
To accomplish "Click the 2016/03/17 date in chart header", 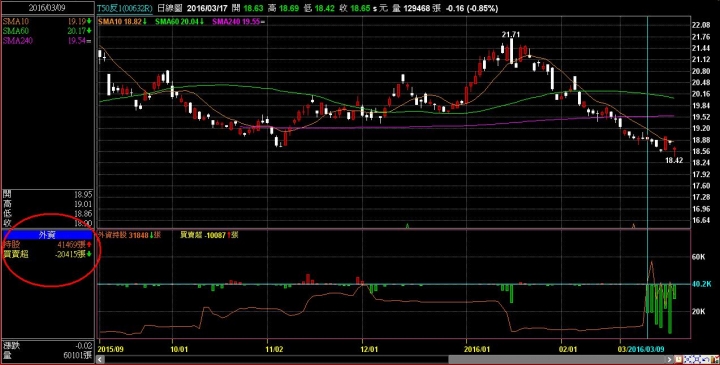I will [207, 8].
